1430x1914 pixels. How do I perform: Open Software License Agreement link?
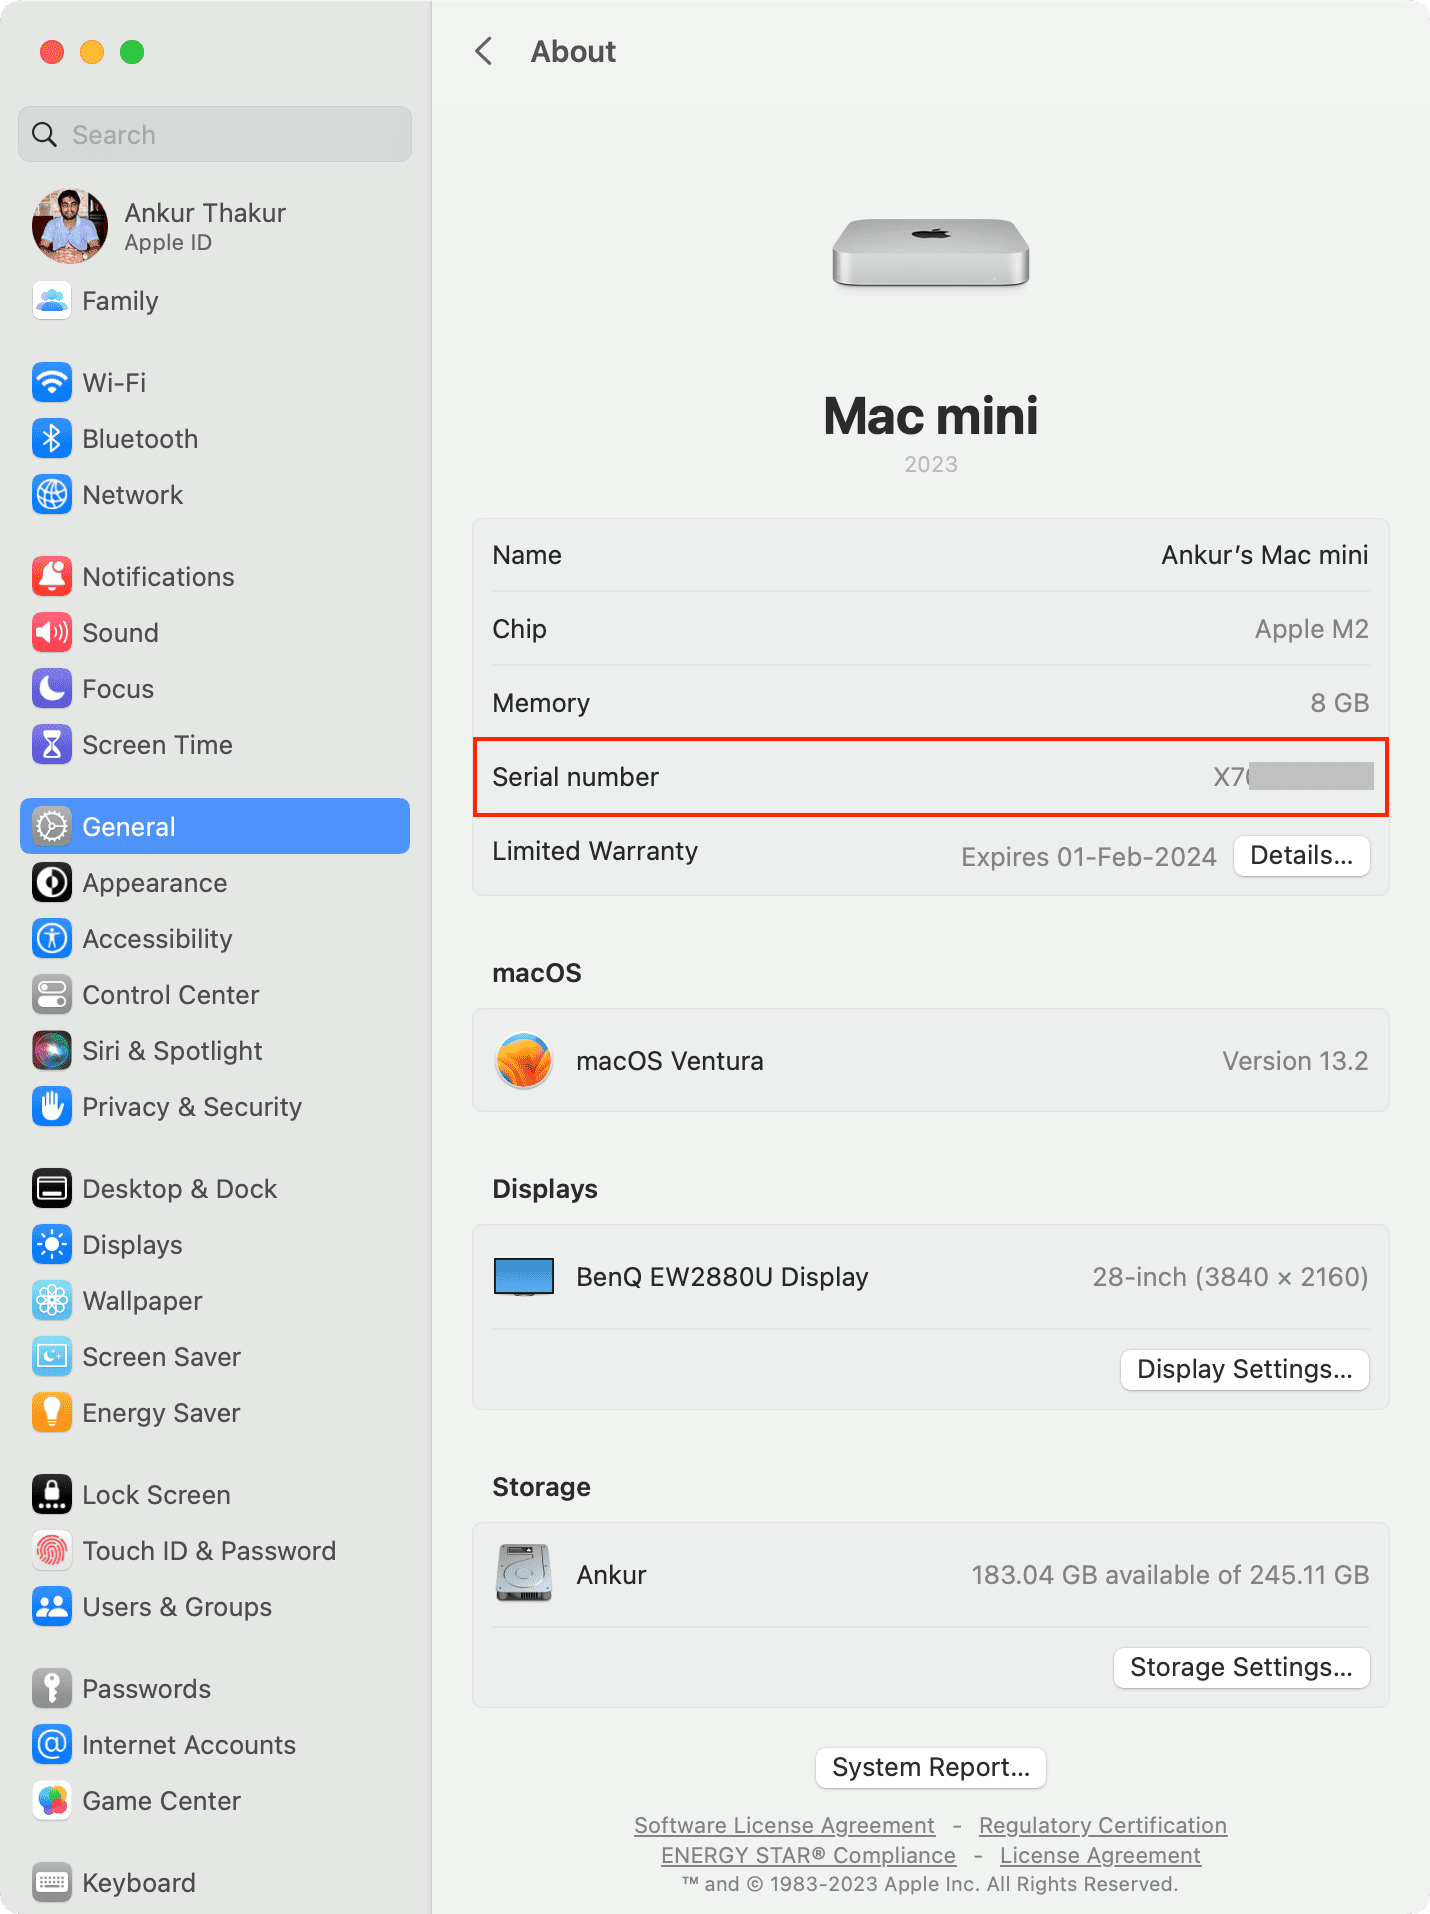pos(784,1825)
